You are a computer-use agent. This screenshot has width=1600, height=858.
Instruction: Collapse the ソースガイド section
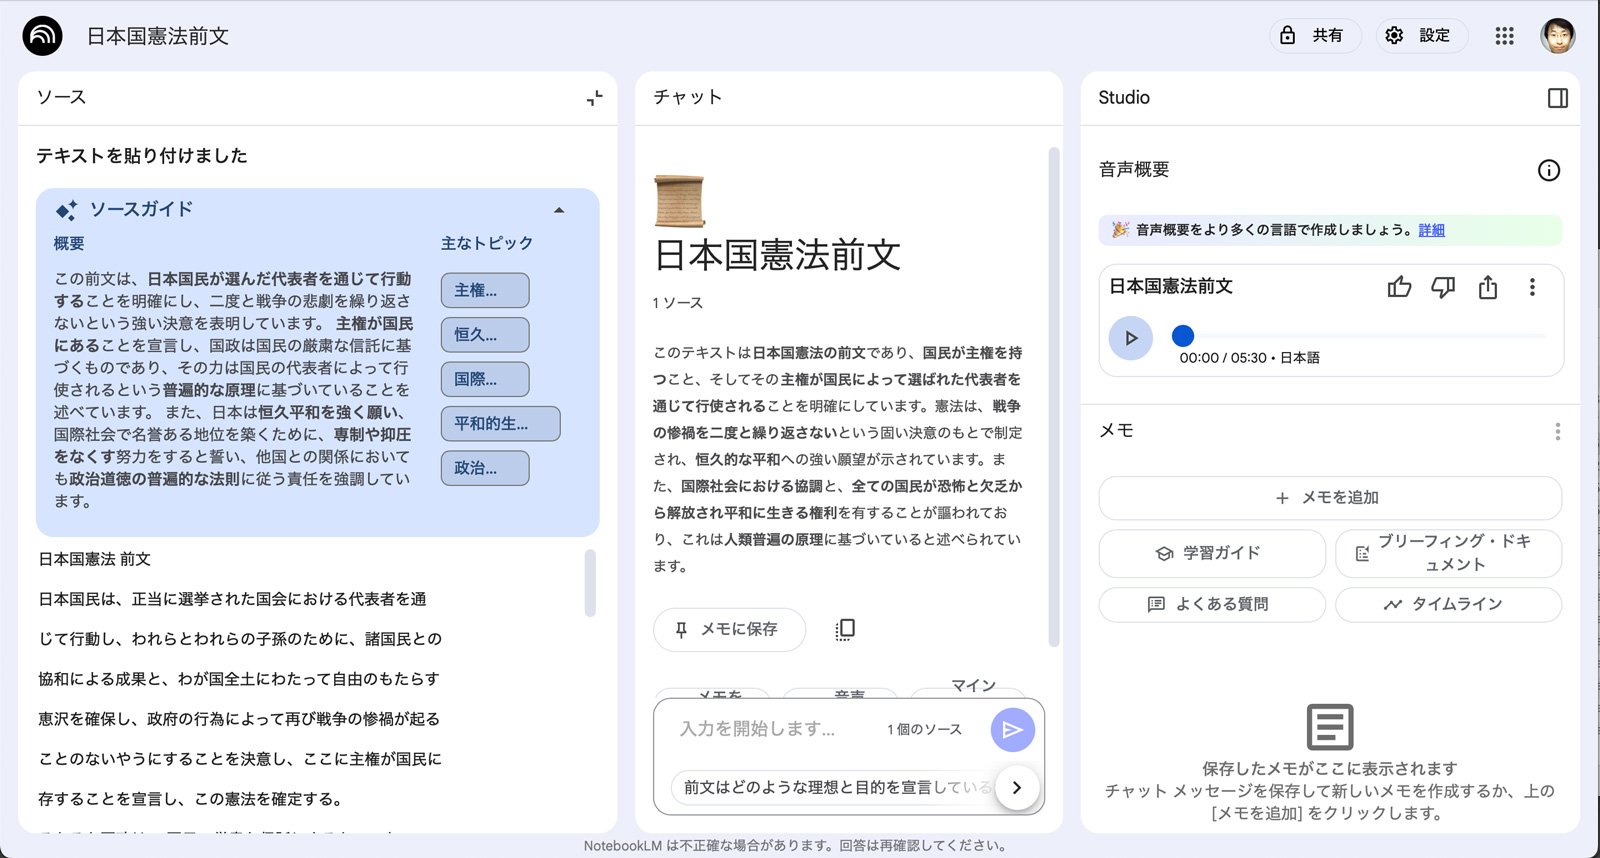click(x=559, y=210)
